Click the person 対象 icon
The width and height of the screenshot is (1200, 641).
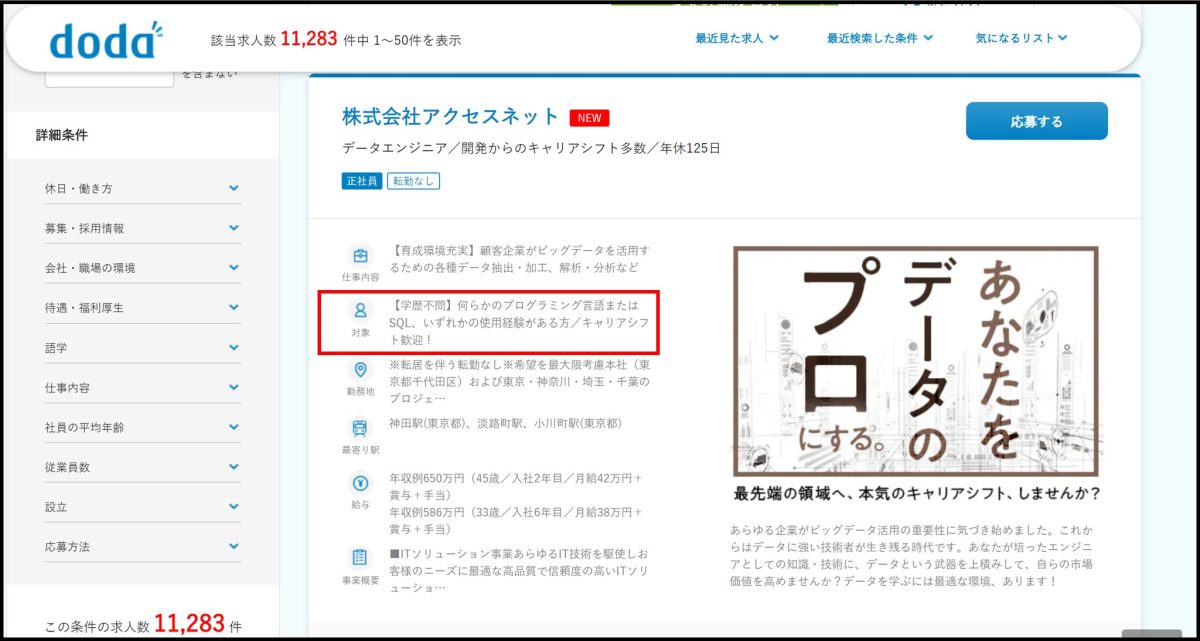point(360,311)
